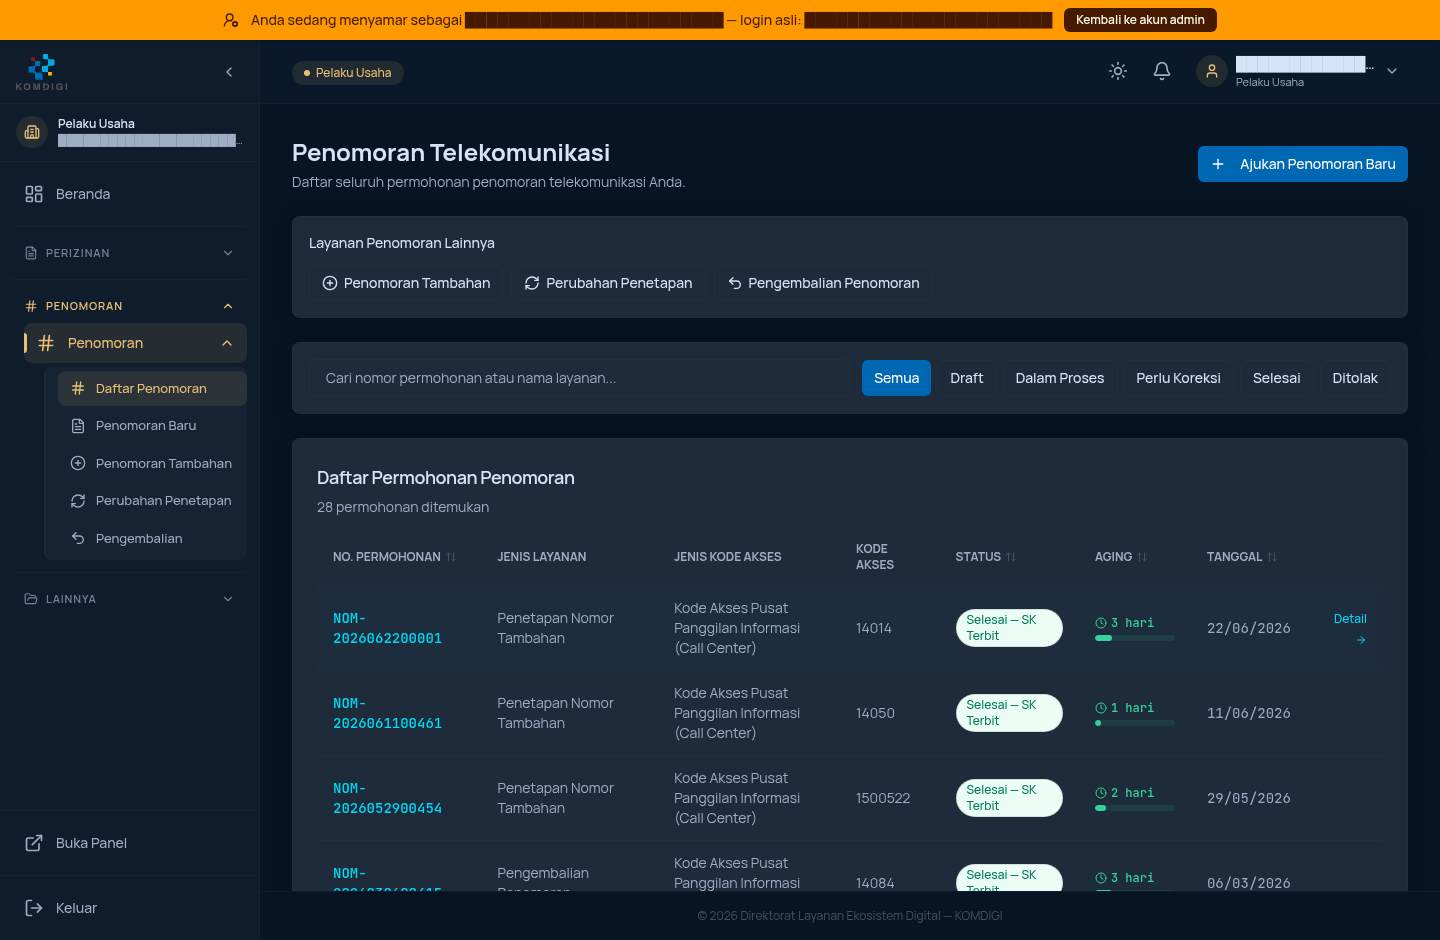This screenshot has height=940, width=1440.
Task: Click the plus icon on Ajukan button
Action: coord(1218,164)
